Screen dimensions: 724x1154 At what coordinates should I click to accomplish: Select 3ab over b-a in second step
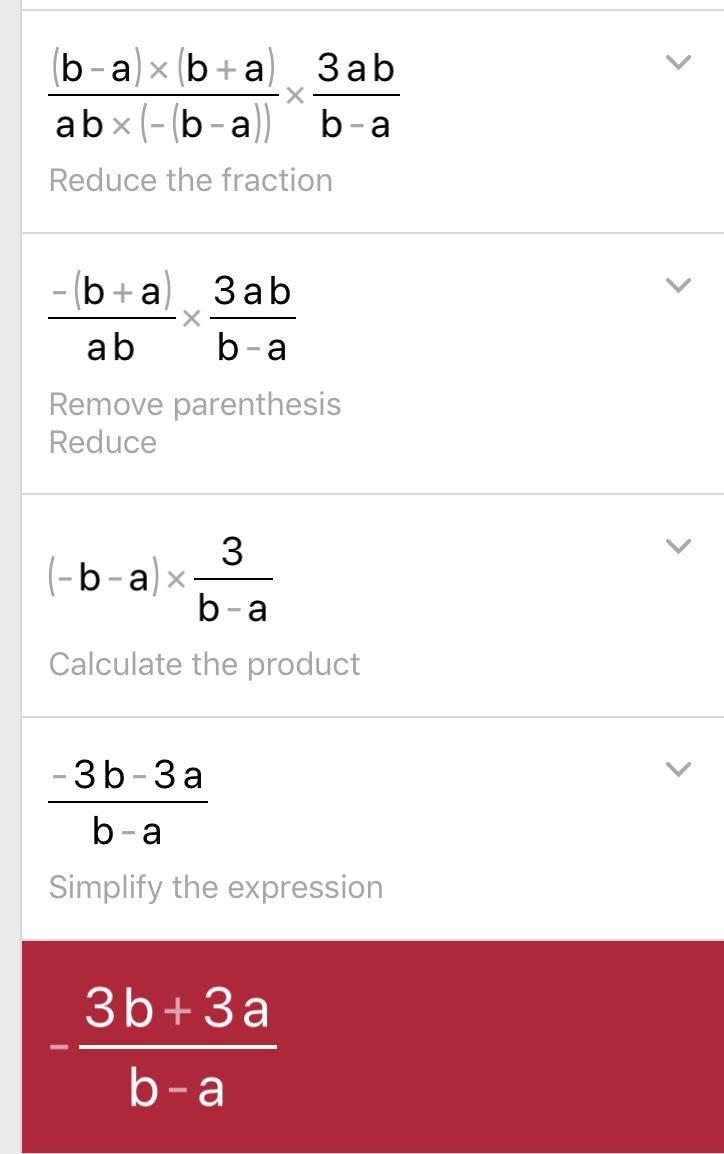click(252, 319)
